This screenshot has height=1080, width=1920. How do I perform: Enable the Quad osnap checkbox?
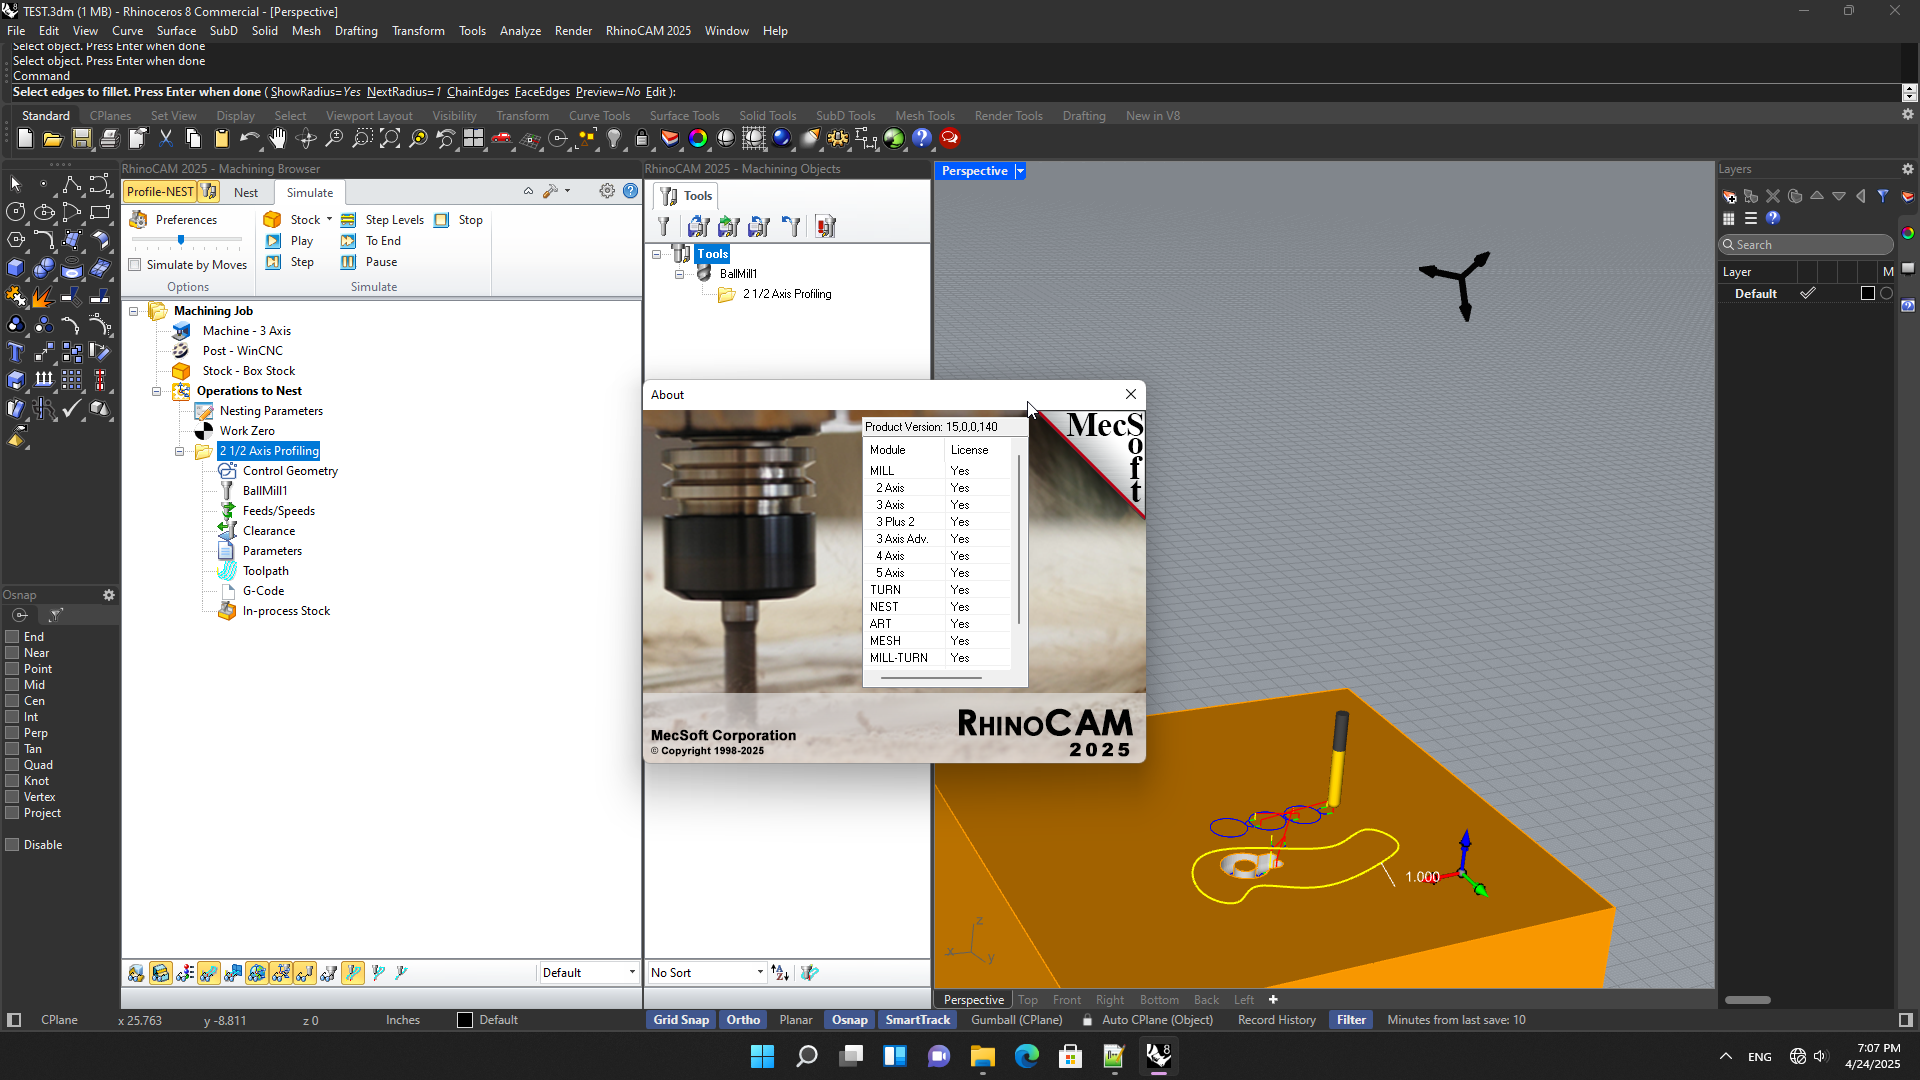point(12,765)
